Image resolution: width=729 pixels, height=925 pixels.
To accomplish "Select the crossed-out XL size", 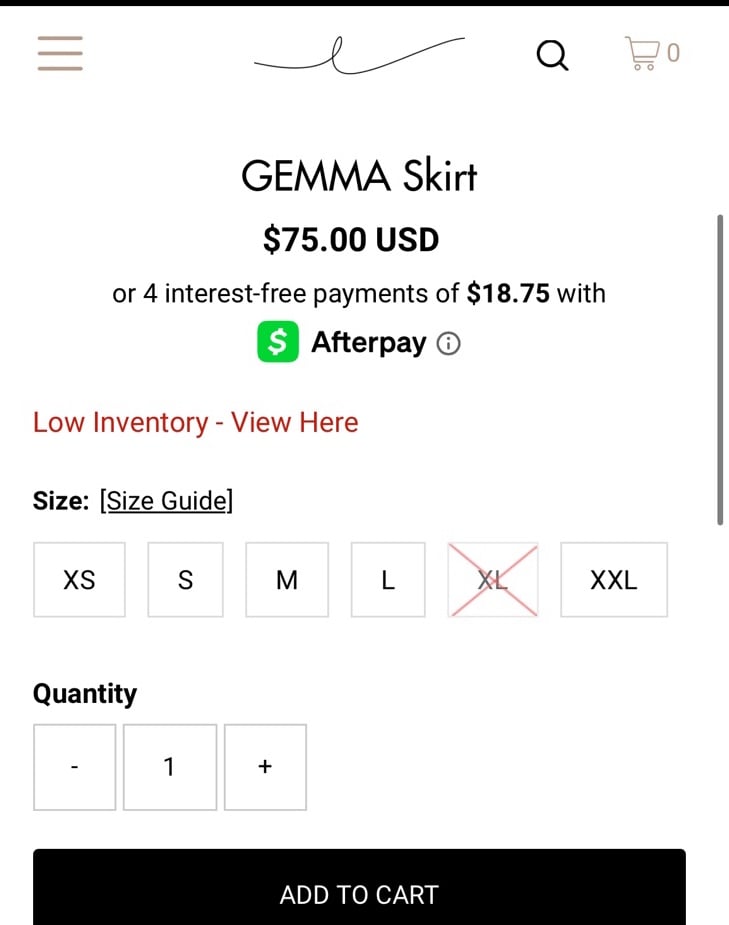I will [x=493, y=580].
